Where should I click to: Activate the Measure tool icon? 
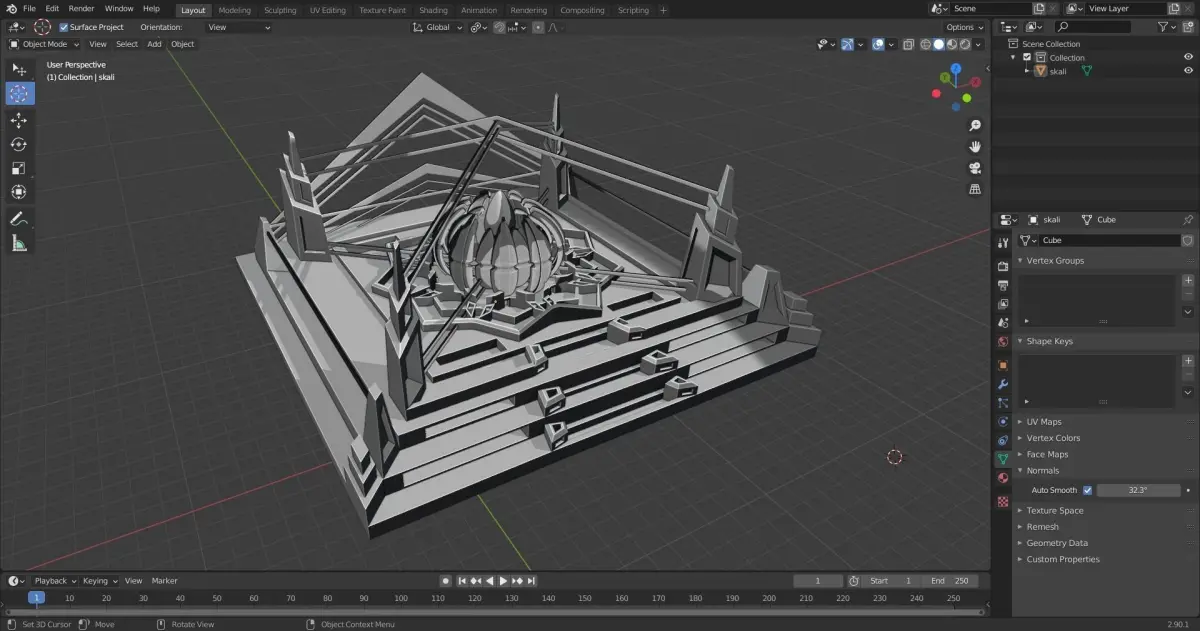(x=19, y=243)
